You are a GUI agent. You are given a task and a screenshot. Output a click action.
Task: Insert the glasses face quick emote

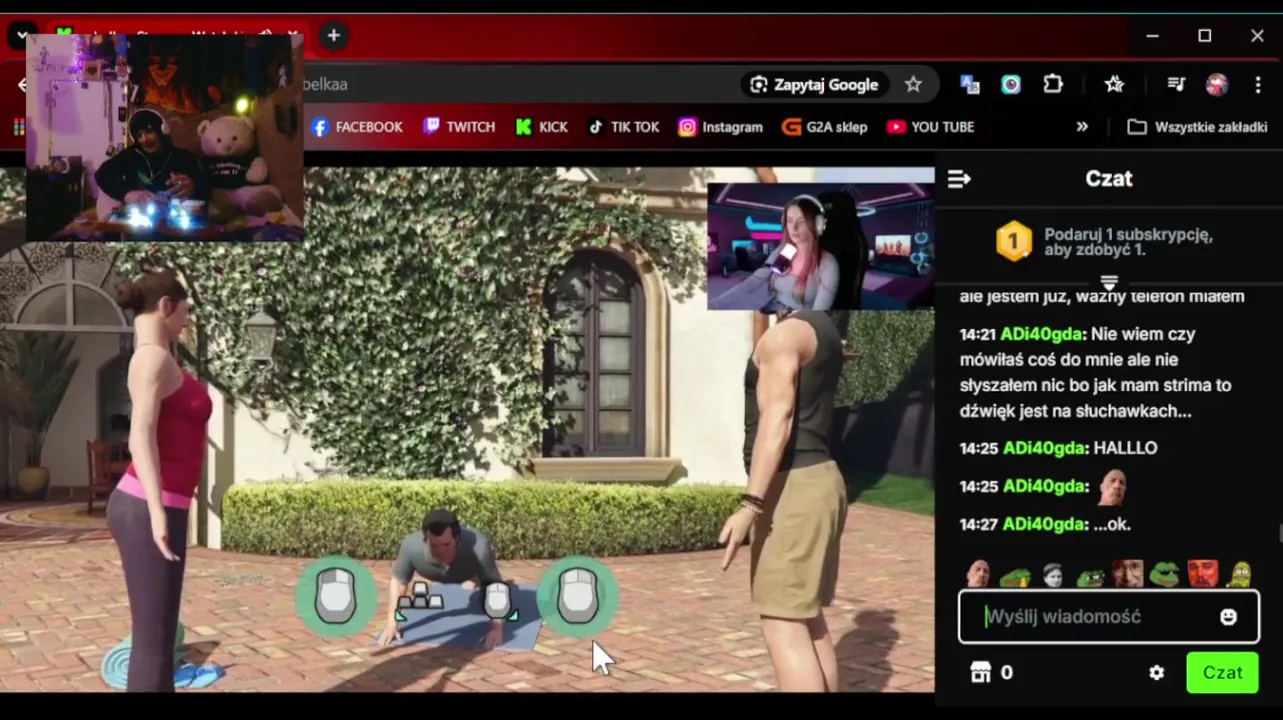[x=1127, y=574]
